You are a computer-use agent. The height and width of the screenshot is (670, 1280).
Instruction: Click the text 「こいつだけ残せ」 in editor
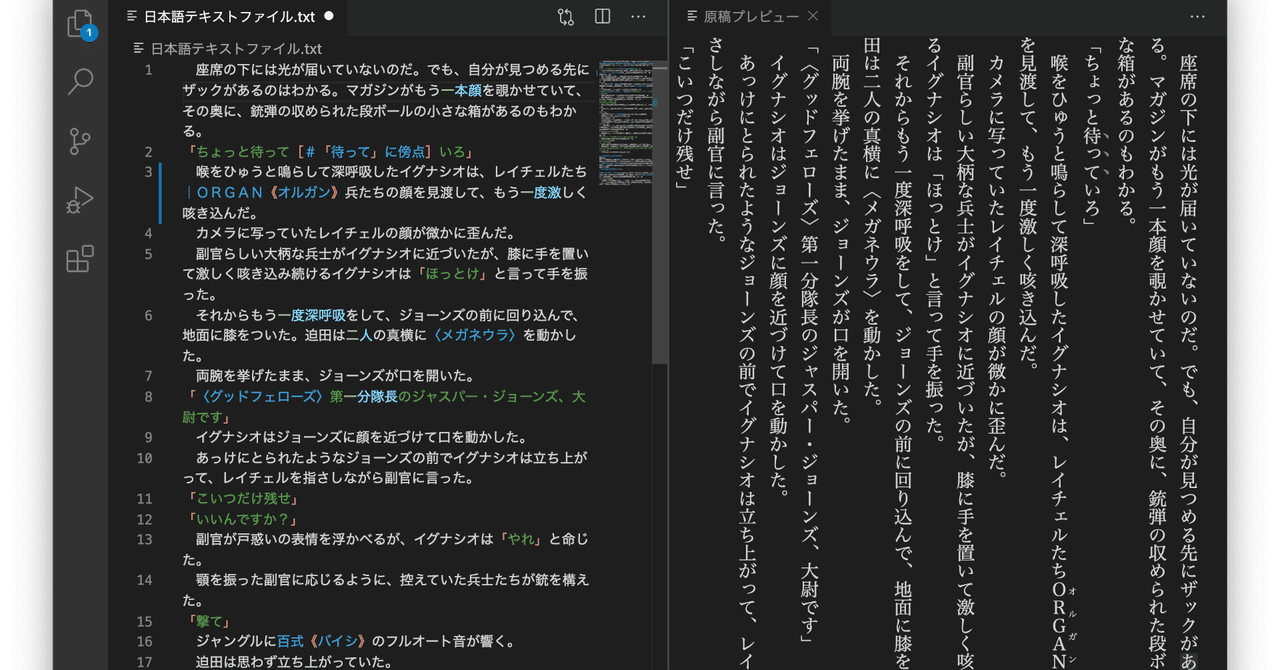243,499
